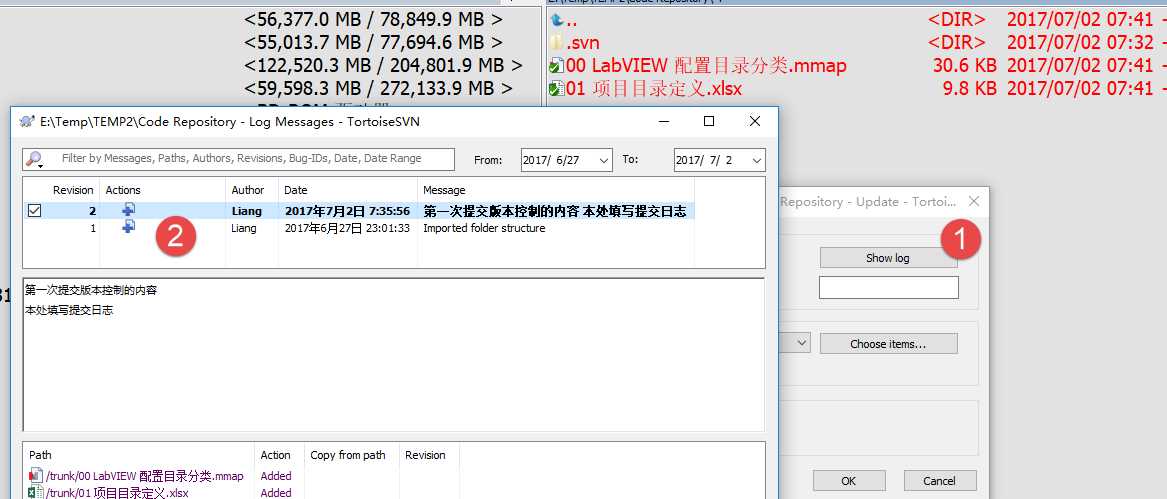Click the 9.8 KB size value

click(x=970, y=89)
